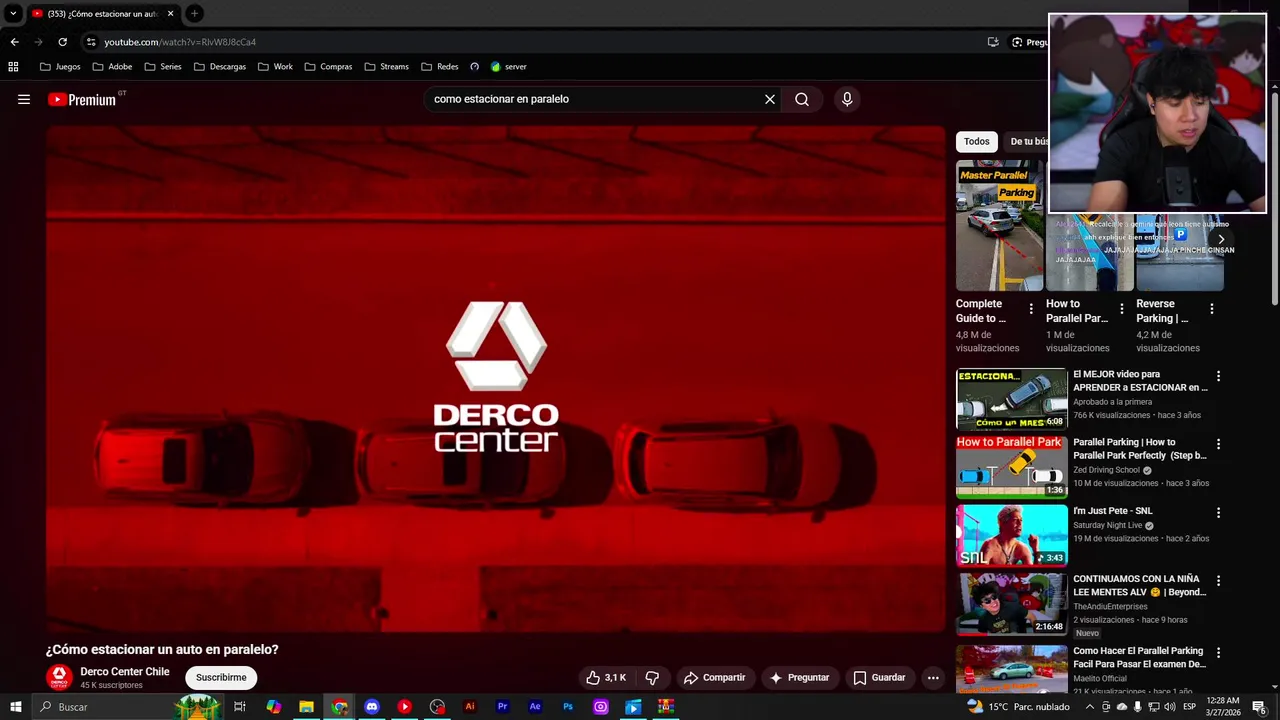Screen dimensions: 1280x720
Task: Open options for 'I'm Just Pete - SNL' video
Action: click(1218, 513)
